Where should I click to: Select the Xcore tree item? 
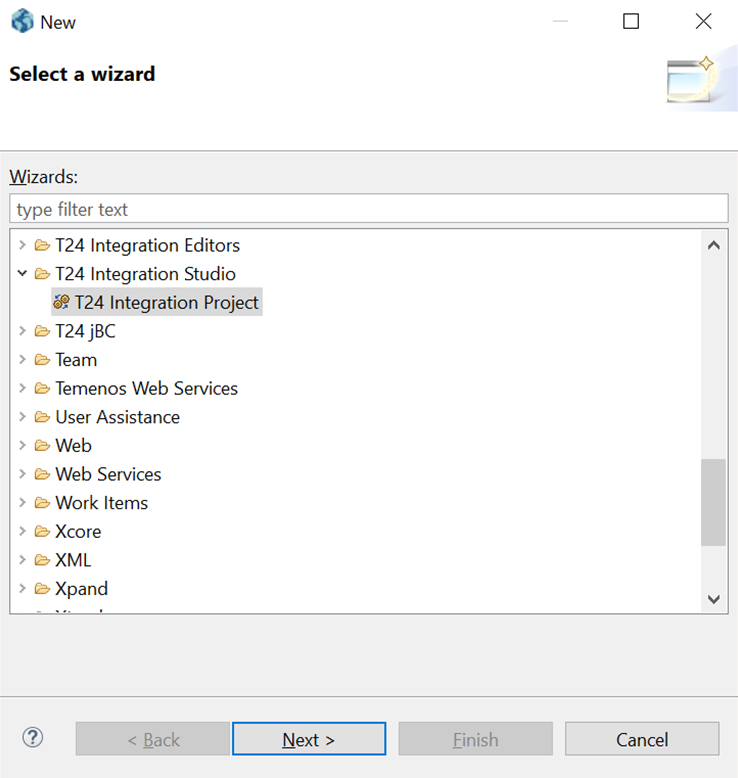(x=78, y=532)
